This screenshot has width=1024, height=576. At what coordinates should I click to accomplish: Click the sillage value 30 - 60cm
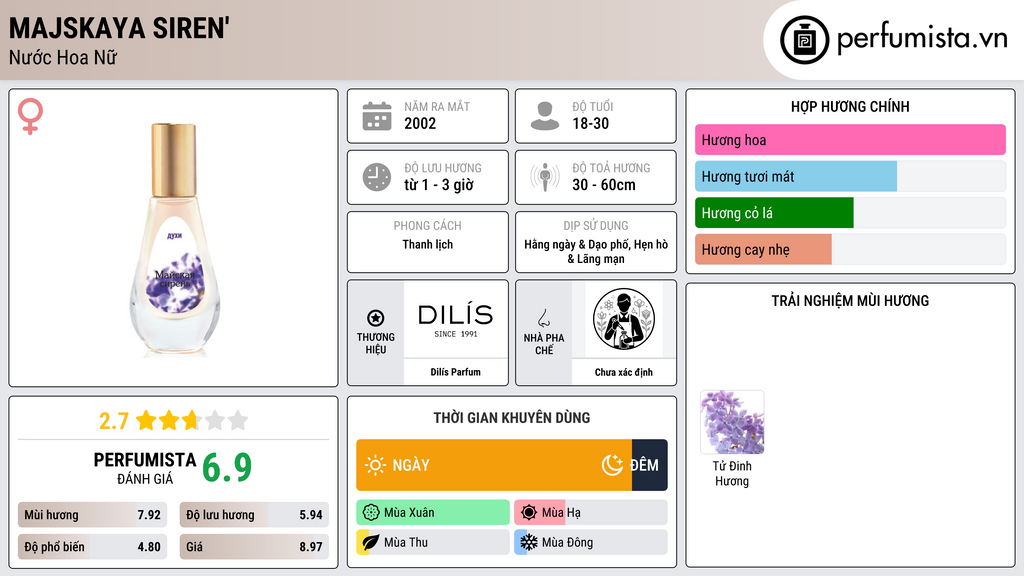604,185
